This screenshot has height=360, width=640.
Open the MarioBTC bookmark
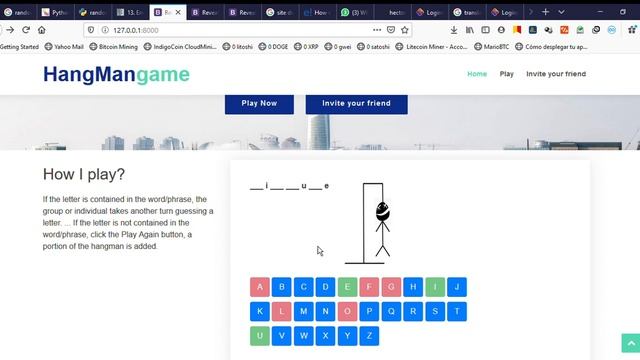(492, 47)
